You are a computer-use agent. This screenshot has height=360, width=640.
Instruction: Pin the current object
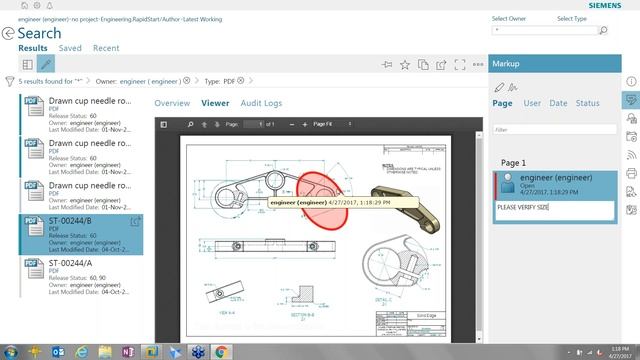[x=387, y=64]
